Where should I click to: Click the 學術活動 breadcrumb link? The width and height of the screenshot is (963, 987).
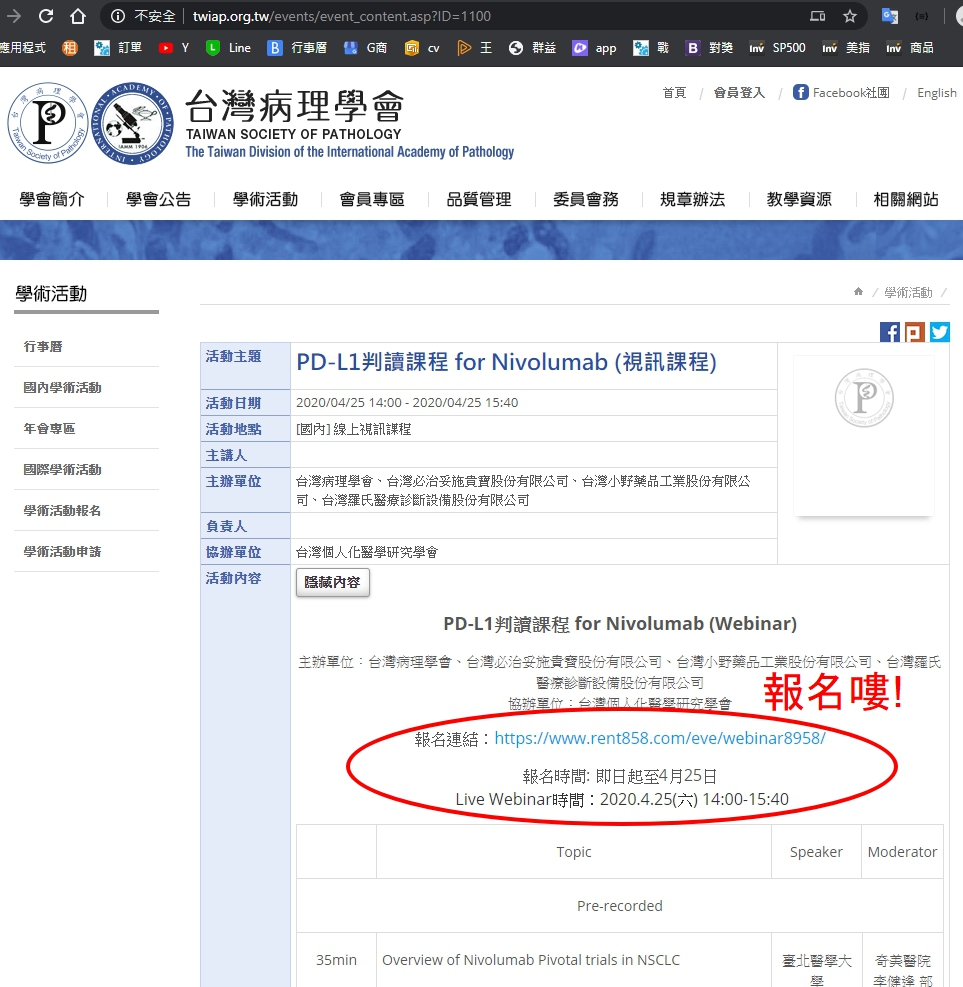pyautogui.click(x=908, y=292)
